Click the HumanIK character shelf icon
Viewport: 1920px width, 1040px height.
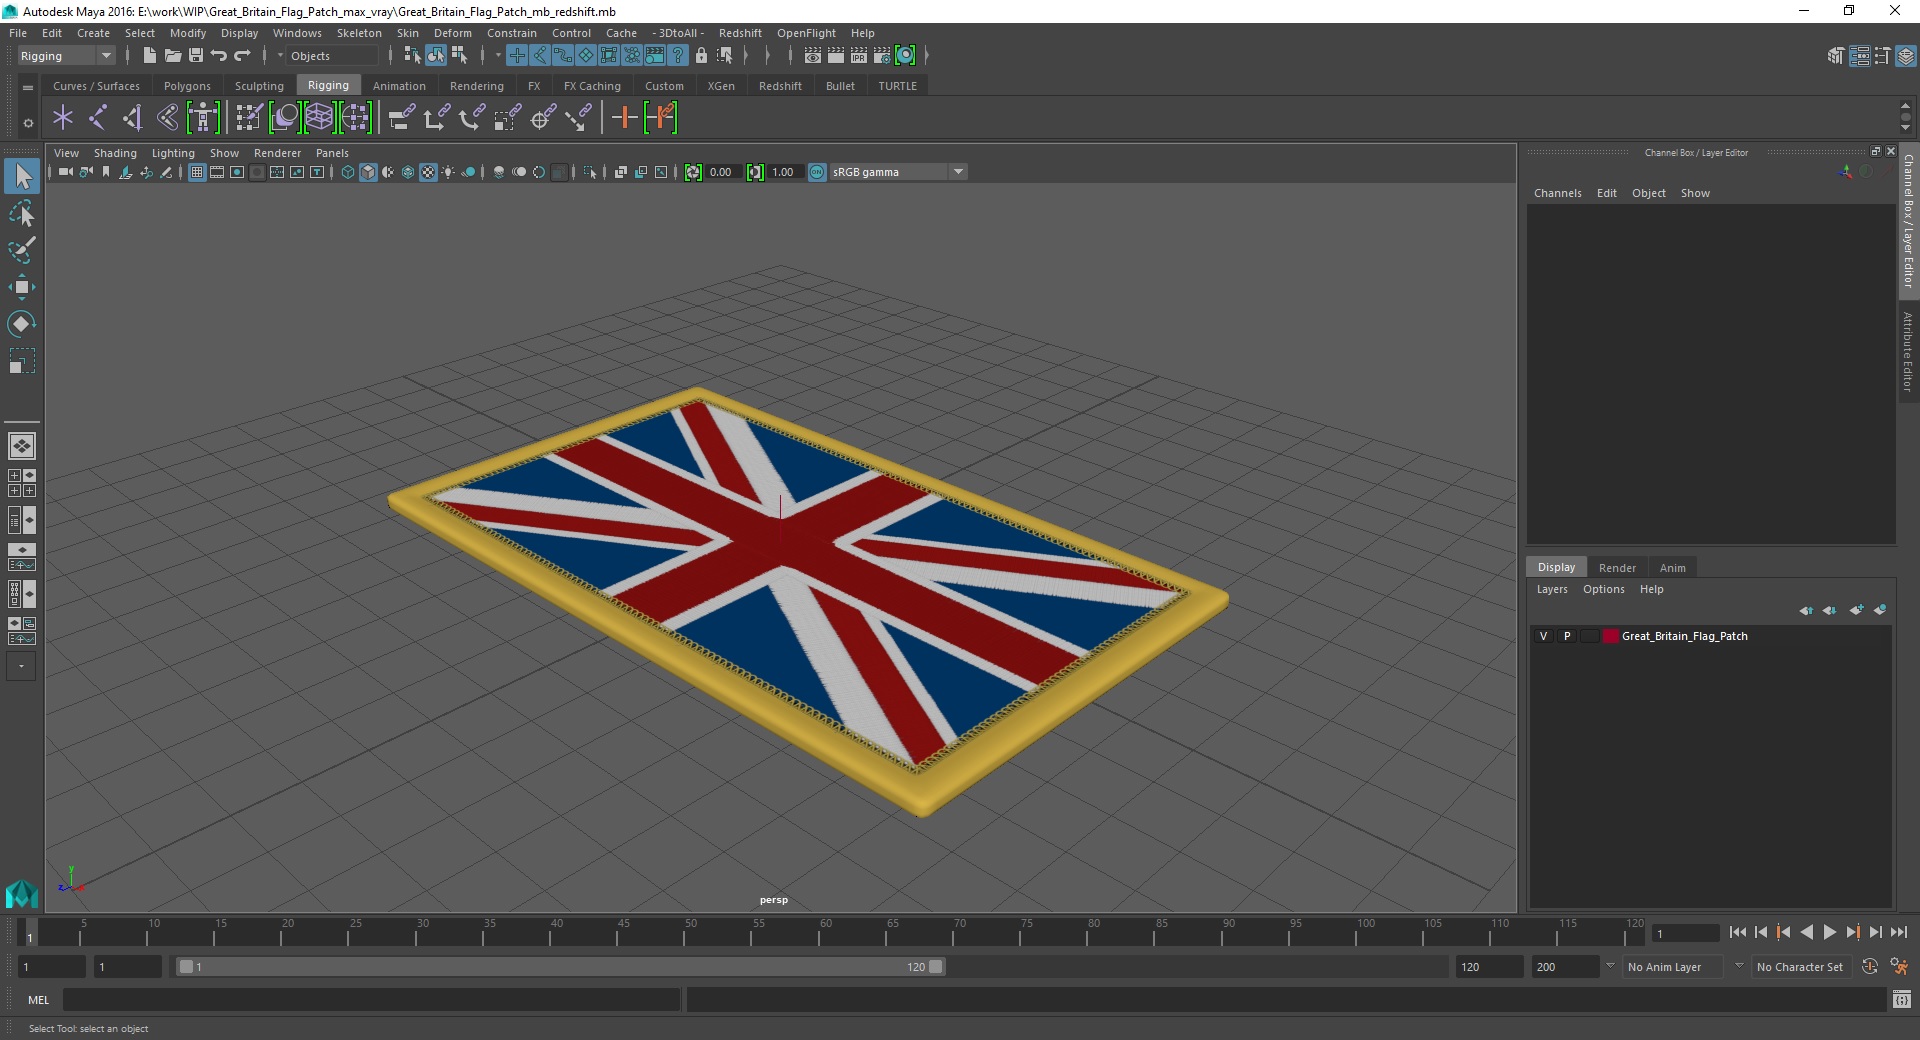[x=203, y=118]
